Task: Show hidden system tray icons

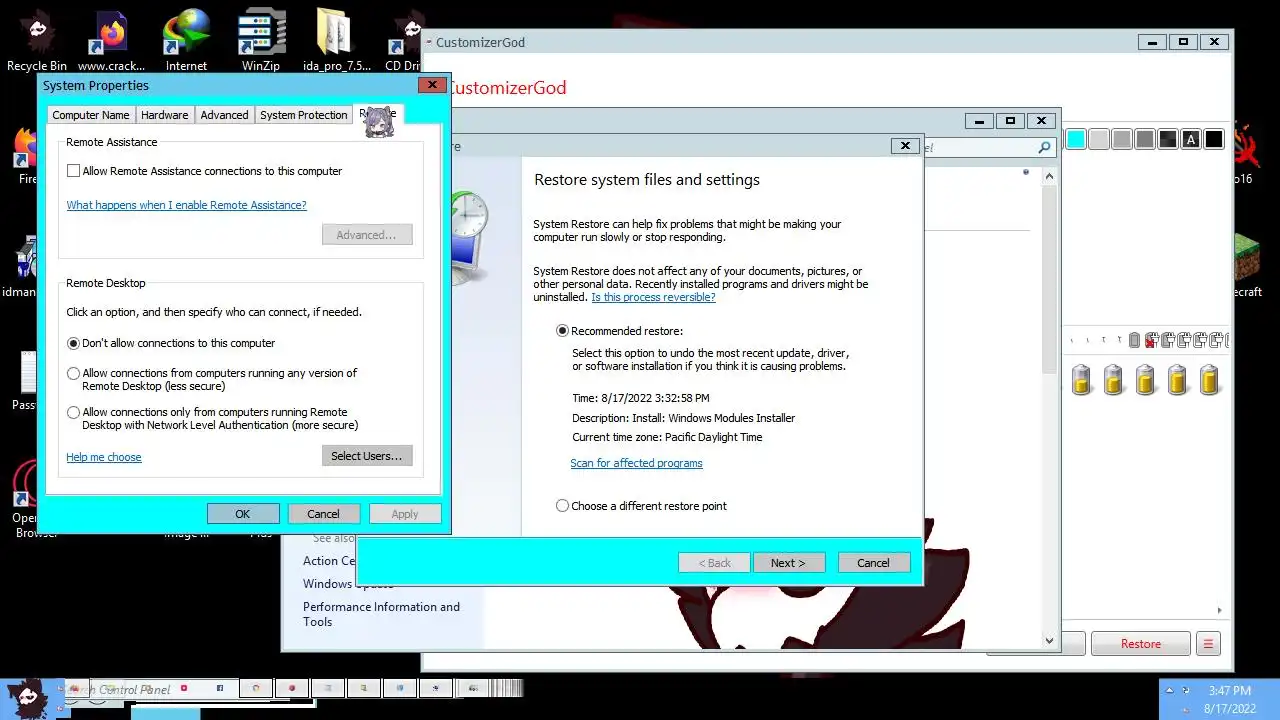Action: click(x=1170, y=690)
